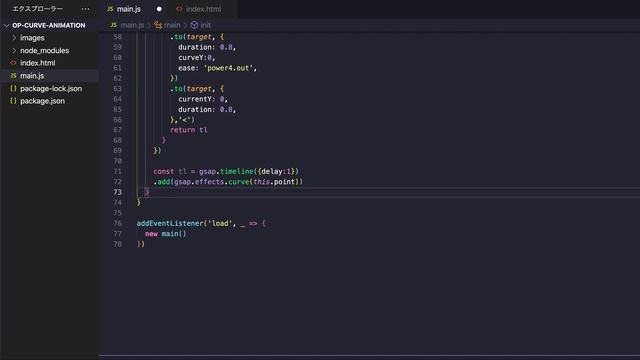Switch to the main.js editor tab
This screenshot has width=640, height=360.
point(129,9)
